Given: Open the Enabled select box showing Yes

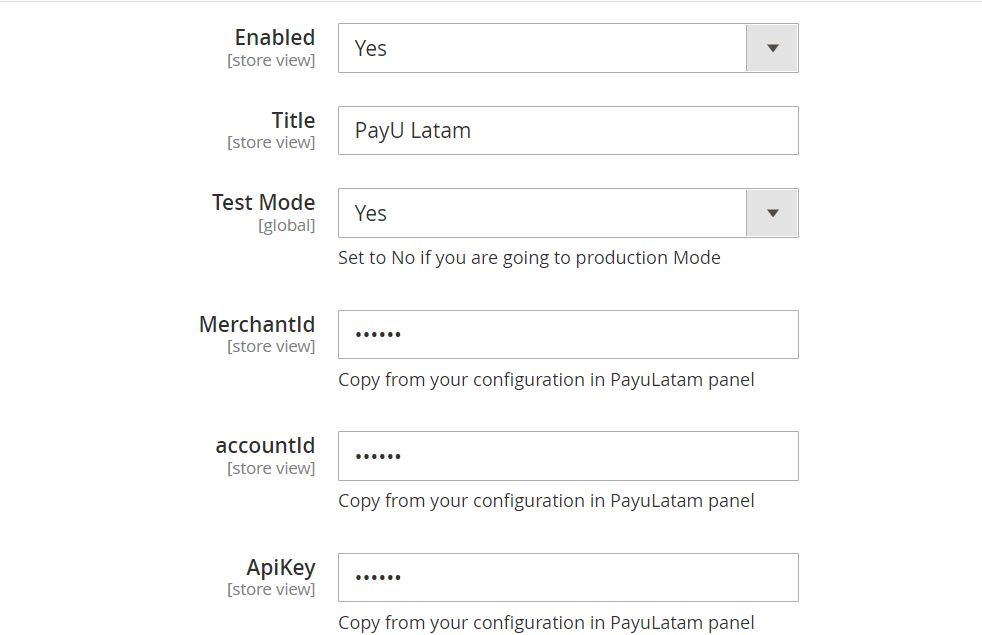Looking at the screenshot, I should [x=542, y=48].
